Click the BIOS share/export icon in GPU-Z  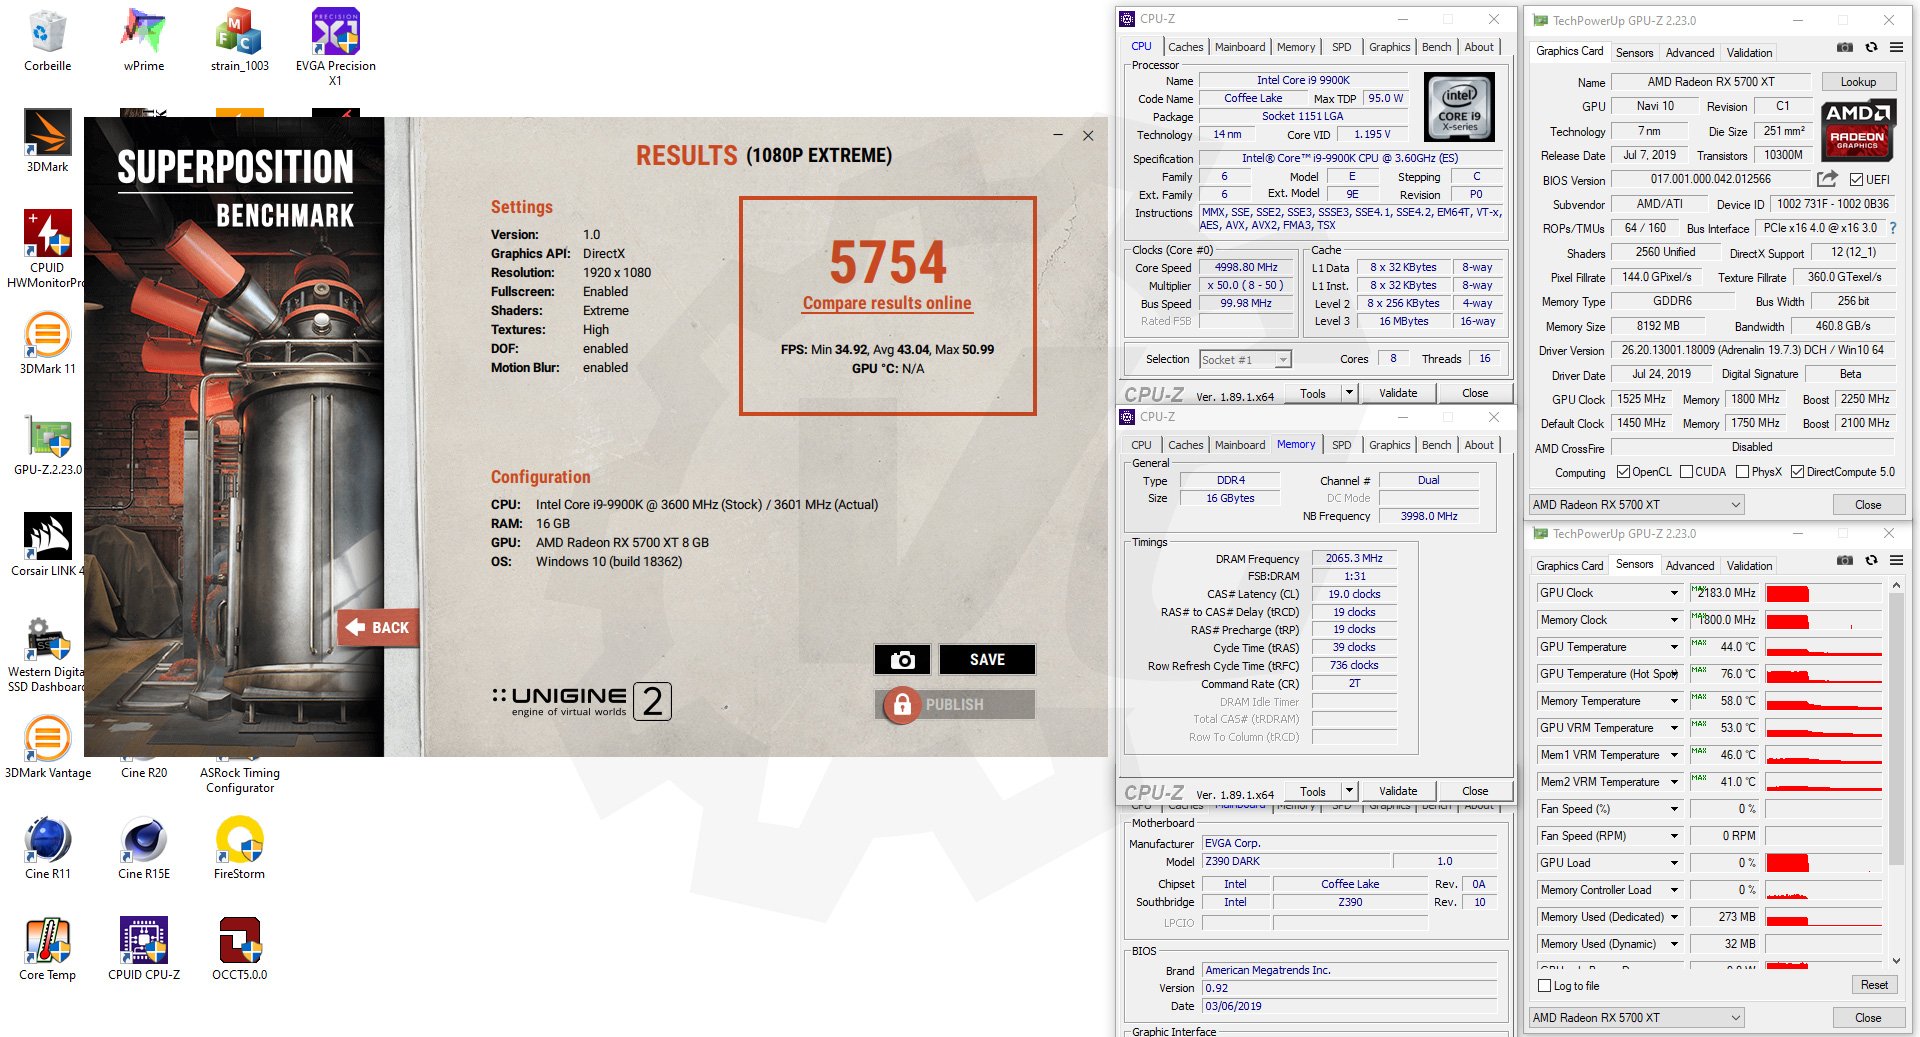coord(1827,179)
